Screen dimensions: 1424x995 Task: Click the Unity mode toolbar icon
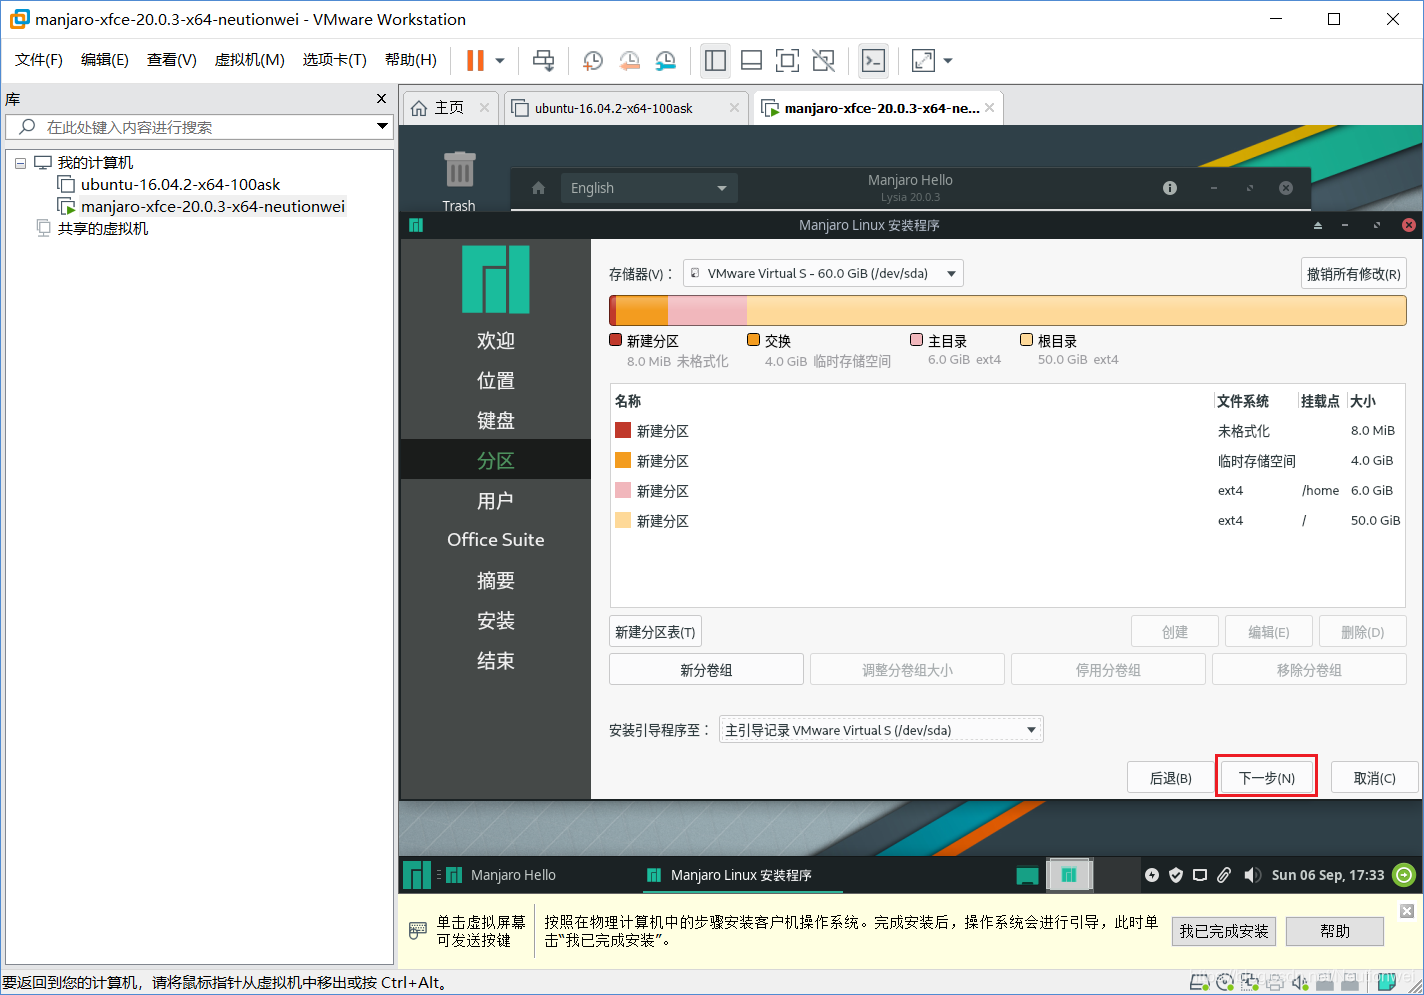[823, 61]
